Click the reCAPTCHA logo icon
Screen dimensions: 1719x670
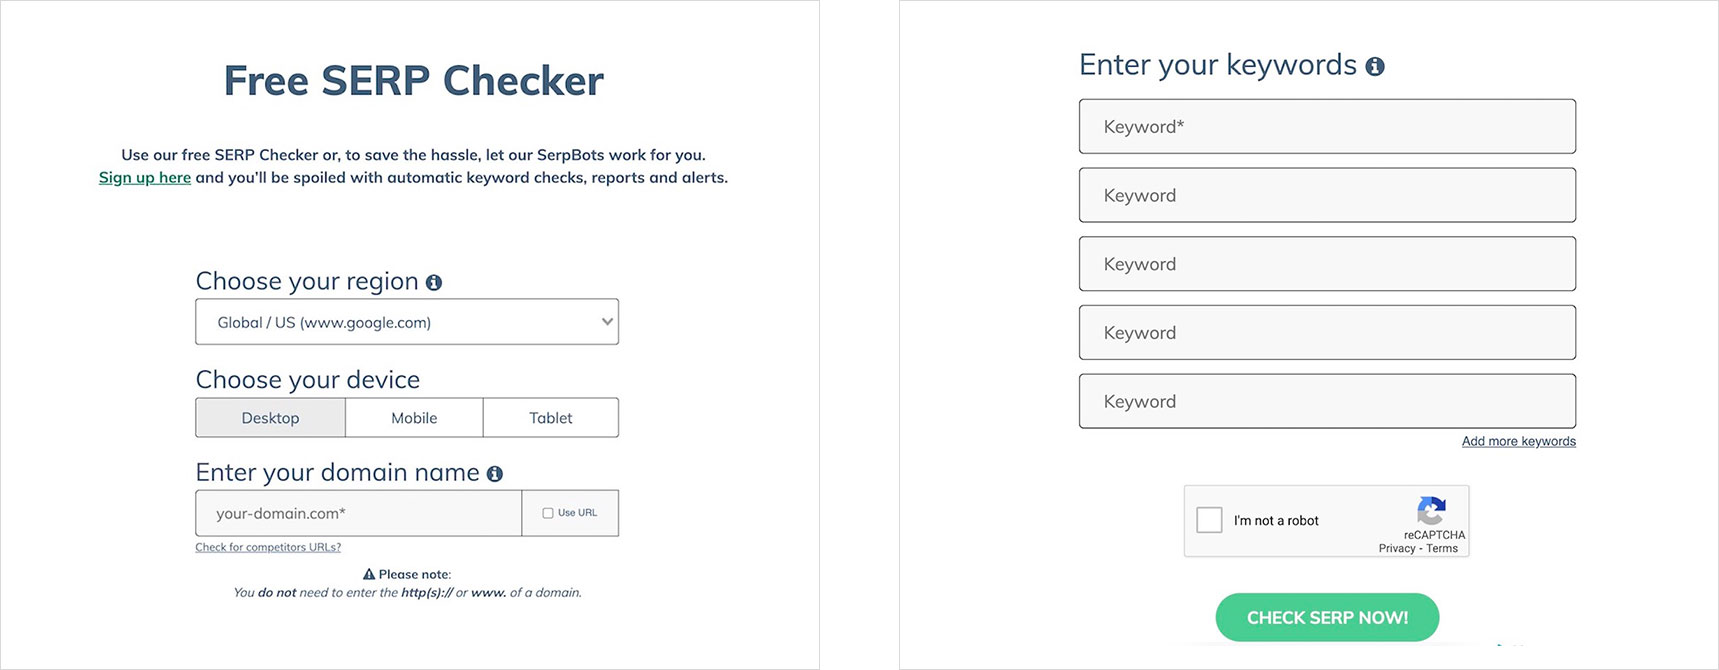pyautogui.click(x=1432, y=511)
